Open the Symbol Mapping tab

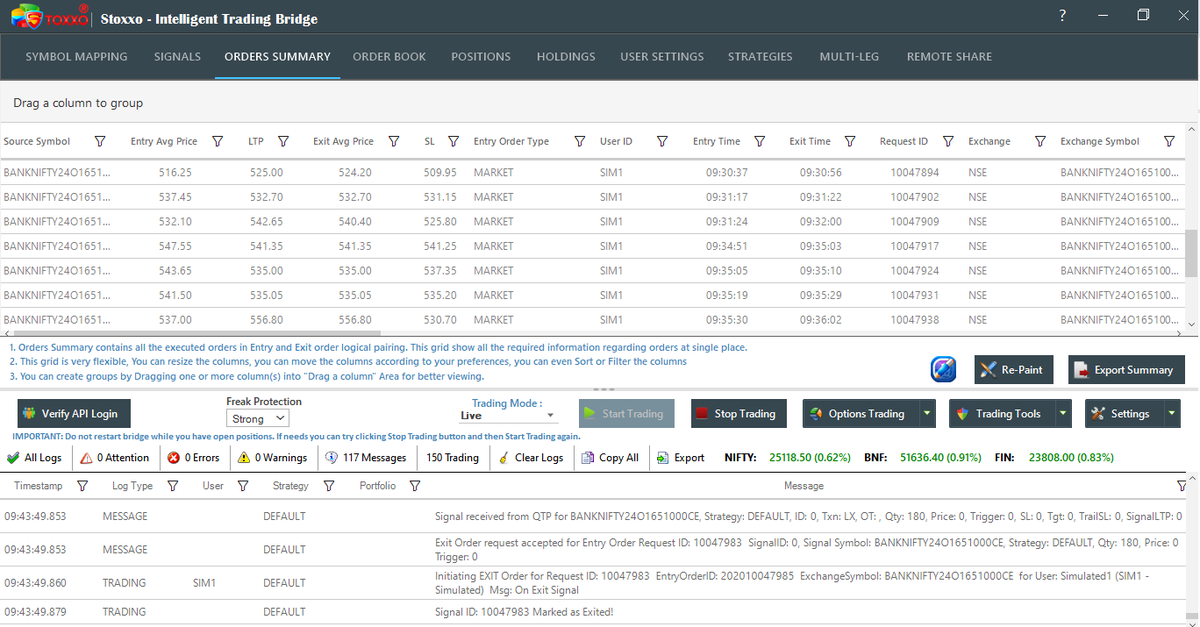(77, 57)
